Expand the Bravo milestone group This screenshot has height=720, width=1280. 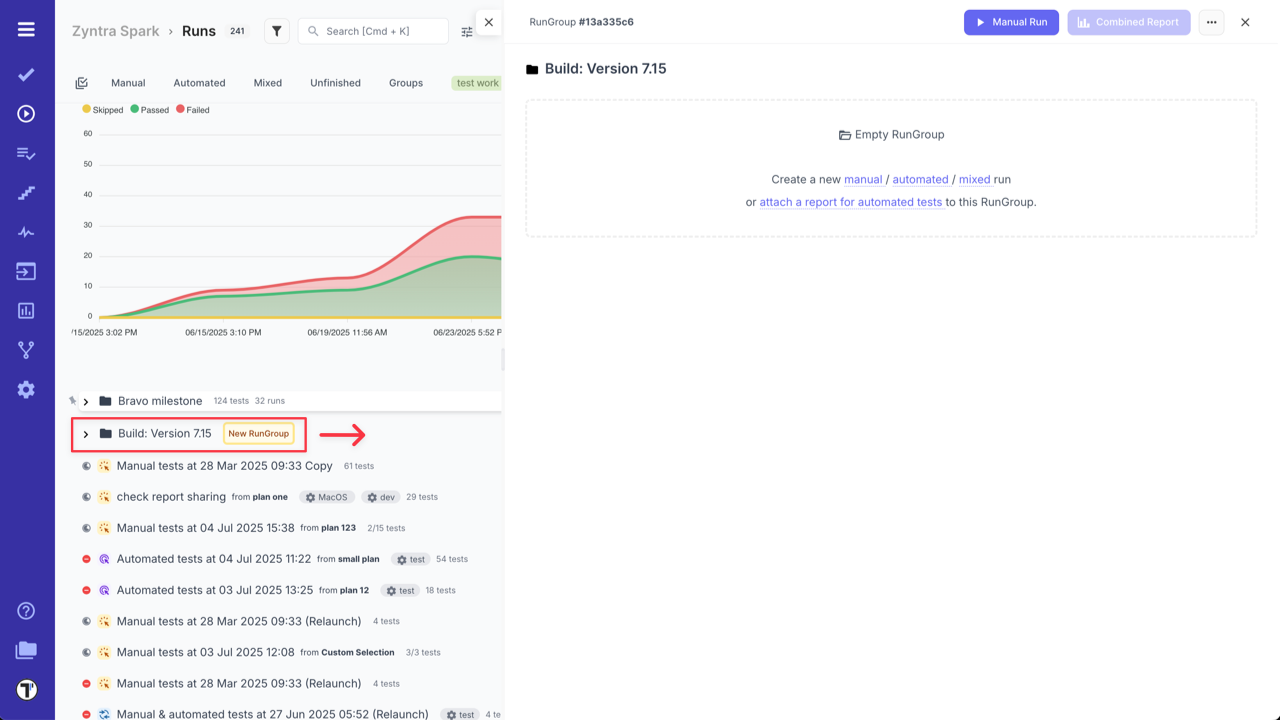click(x=86, y=400)
